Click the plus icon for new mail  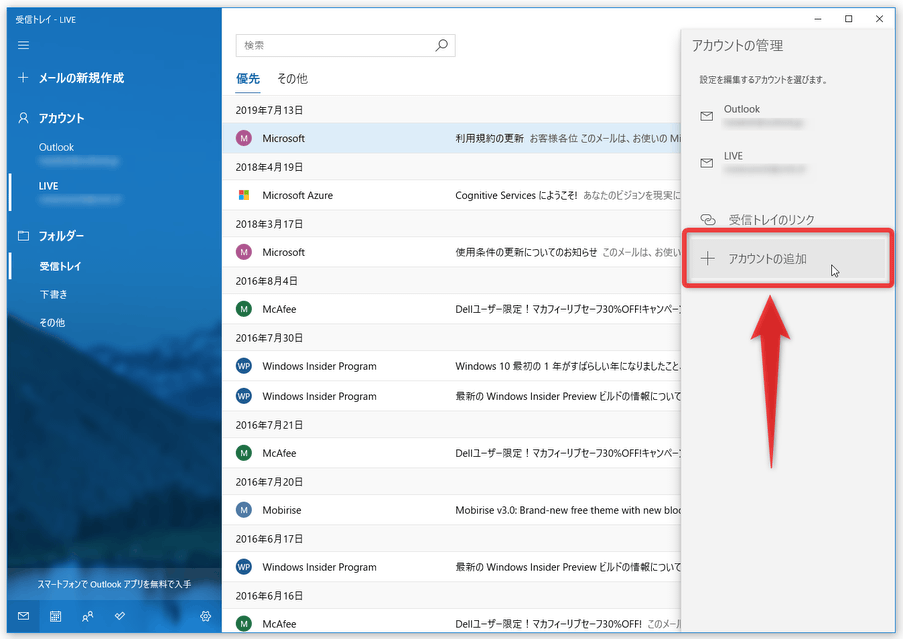[x=23, y=78]
